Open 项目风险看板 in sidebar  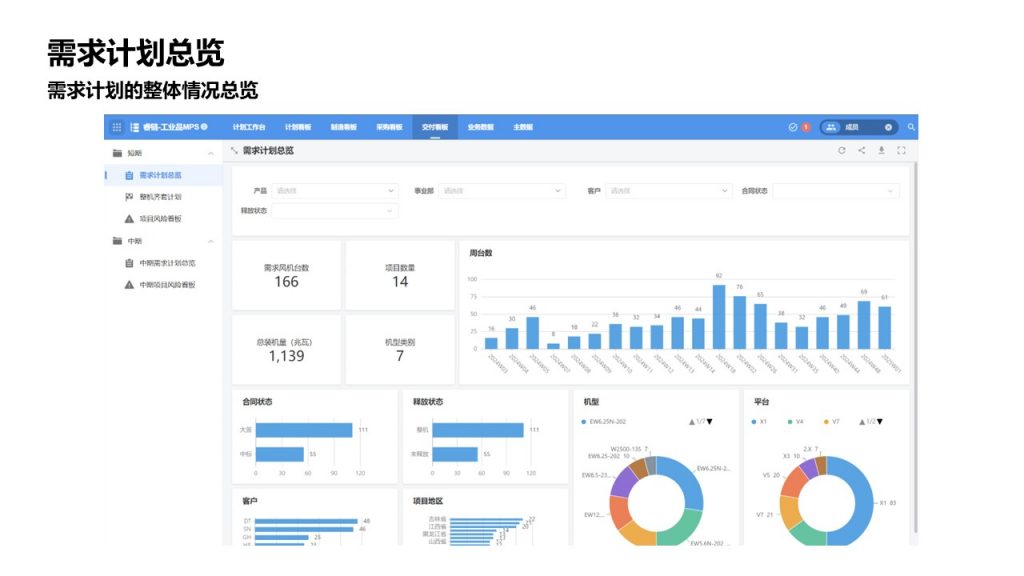[163, 219]
